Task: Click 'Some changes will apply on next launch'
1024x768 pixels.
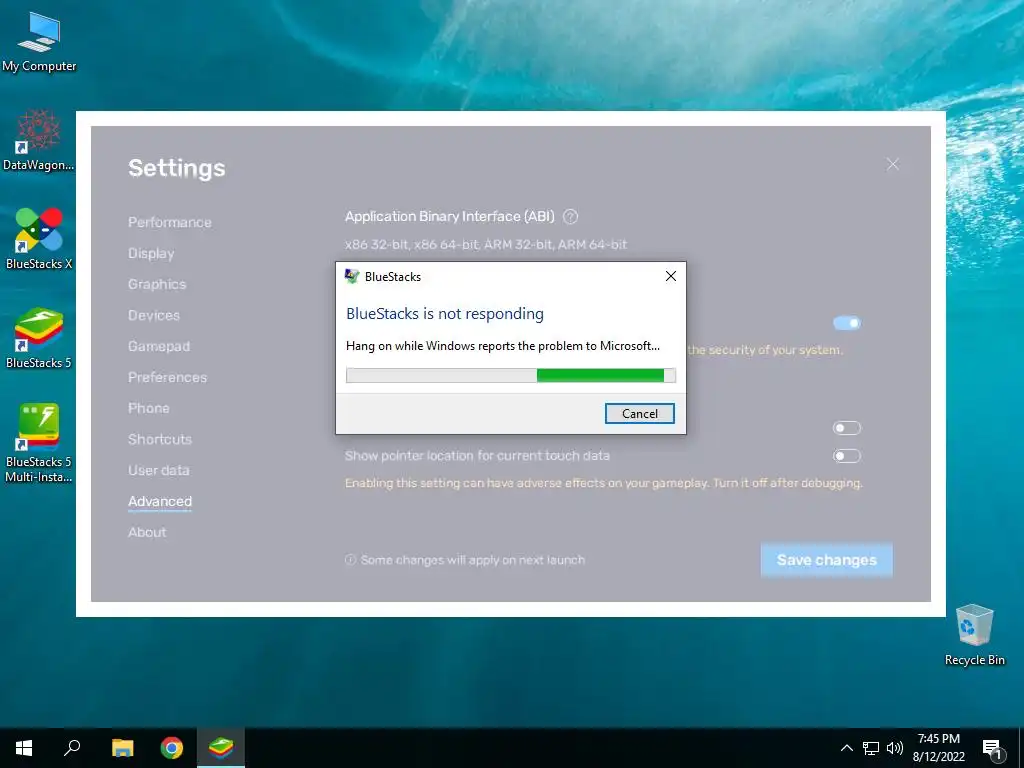Action: click(x=473, y=560)
